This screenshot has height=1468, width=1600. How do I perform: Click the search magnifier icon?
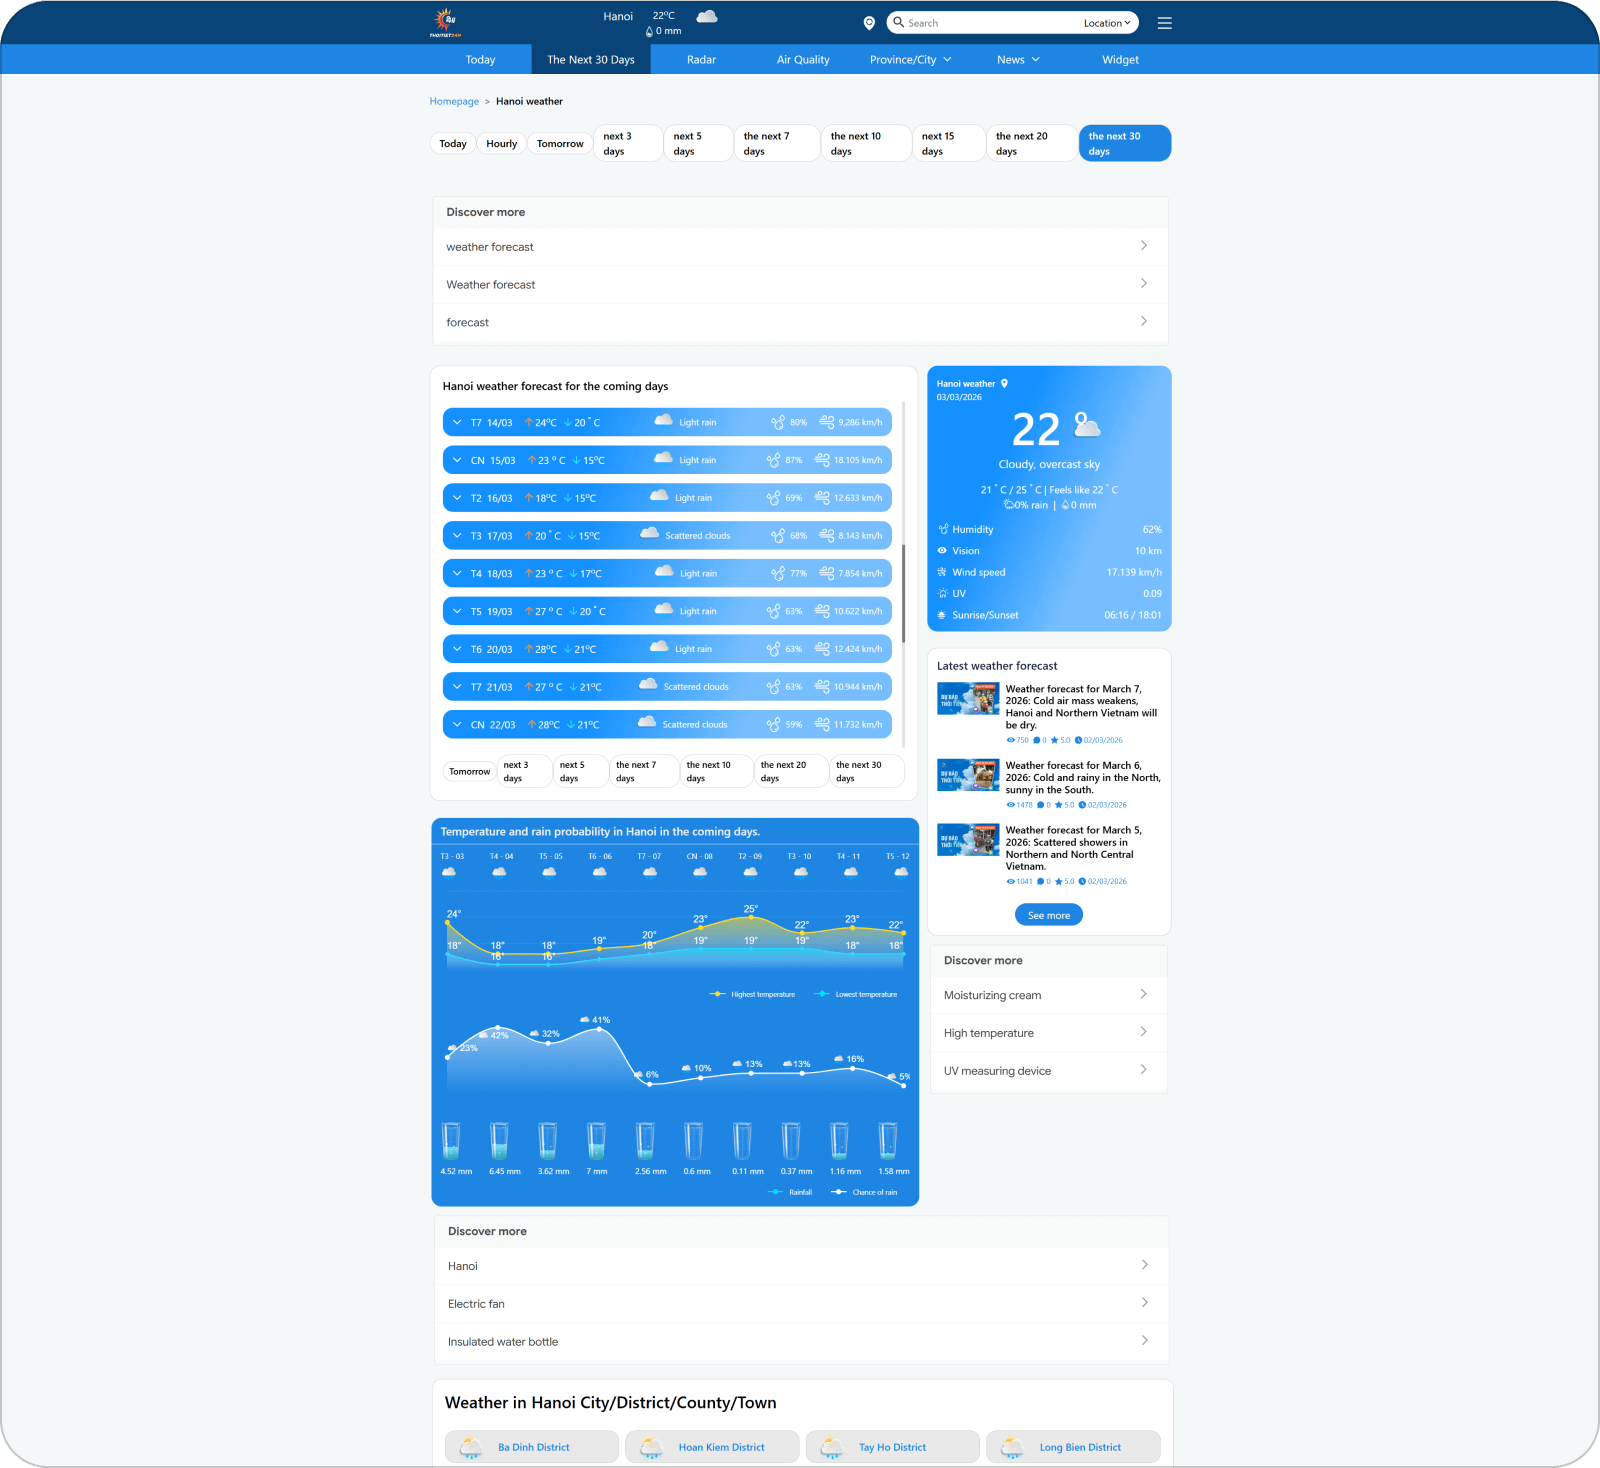898,22
